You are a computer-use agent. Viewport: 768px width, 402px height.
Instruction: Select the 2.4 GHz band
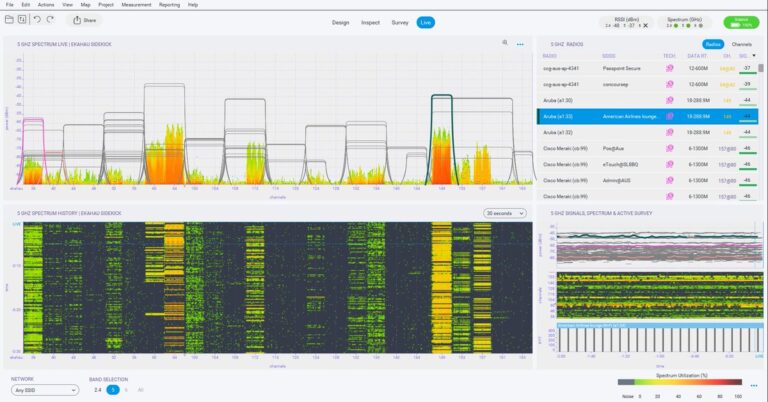(x=97, y=390)
